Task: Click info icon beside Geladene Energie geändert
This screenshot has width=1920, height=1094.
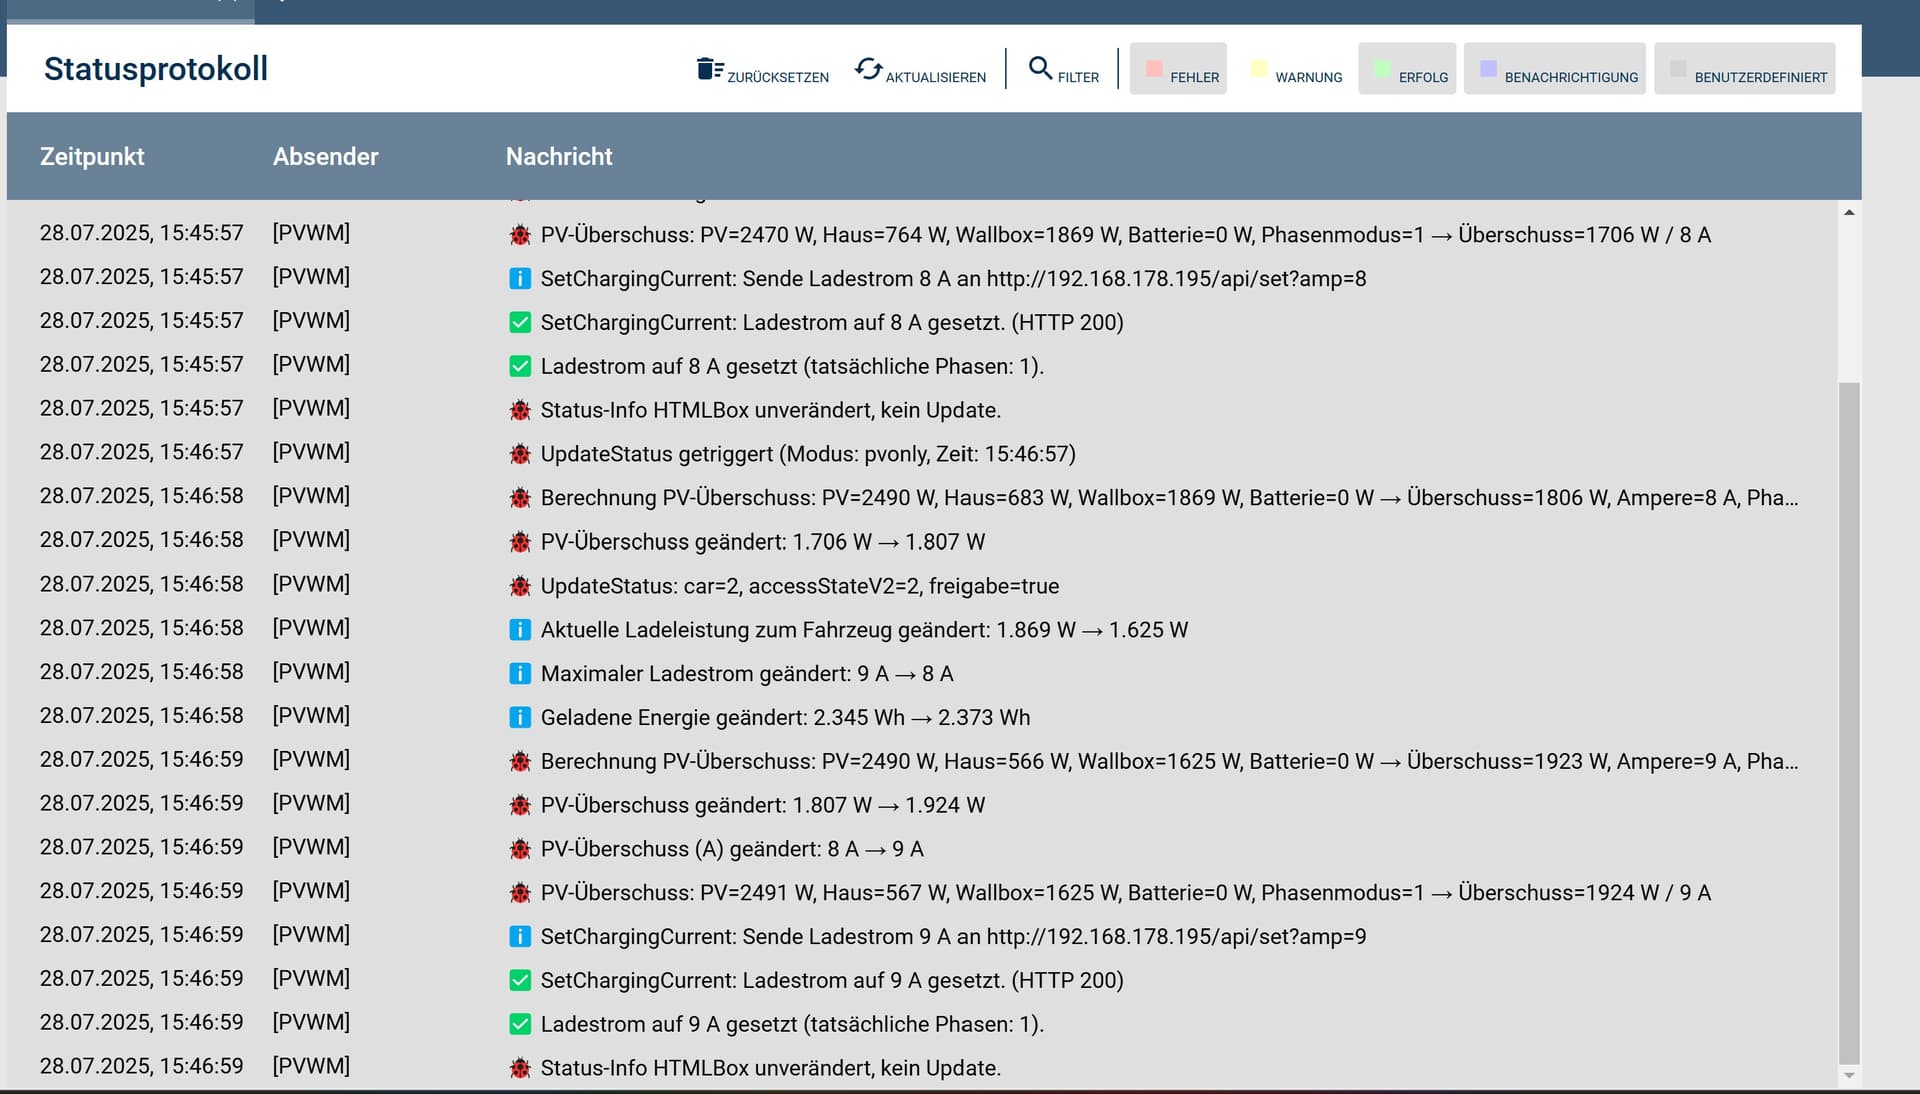Action: (x=520, y=718)
